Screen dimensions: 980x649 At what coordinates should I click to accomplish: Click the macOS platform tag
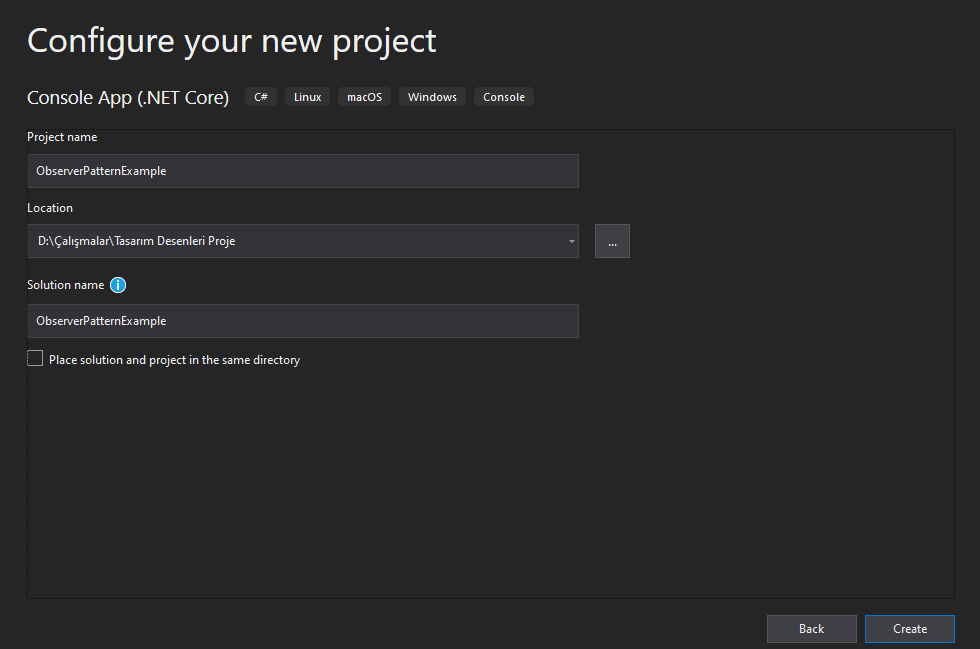pyautogui.click(x=364, y=97)
